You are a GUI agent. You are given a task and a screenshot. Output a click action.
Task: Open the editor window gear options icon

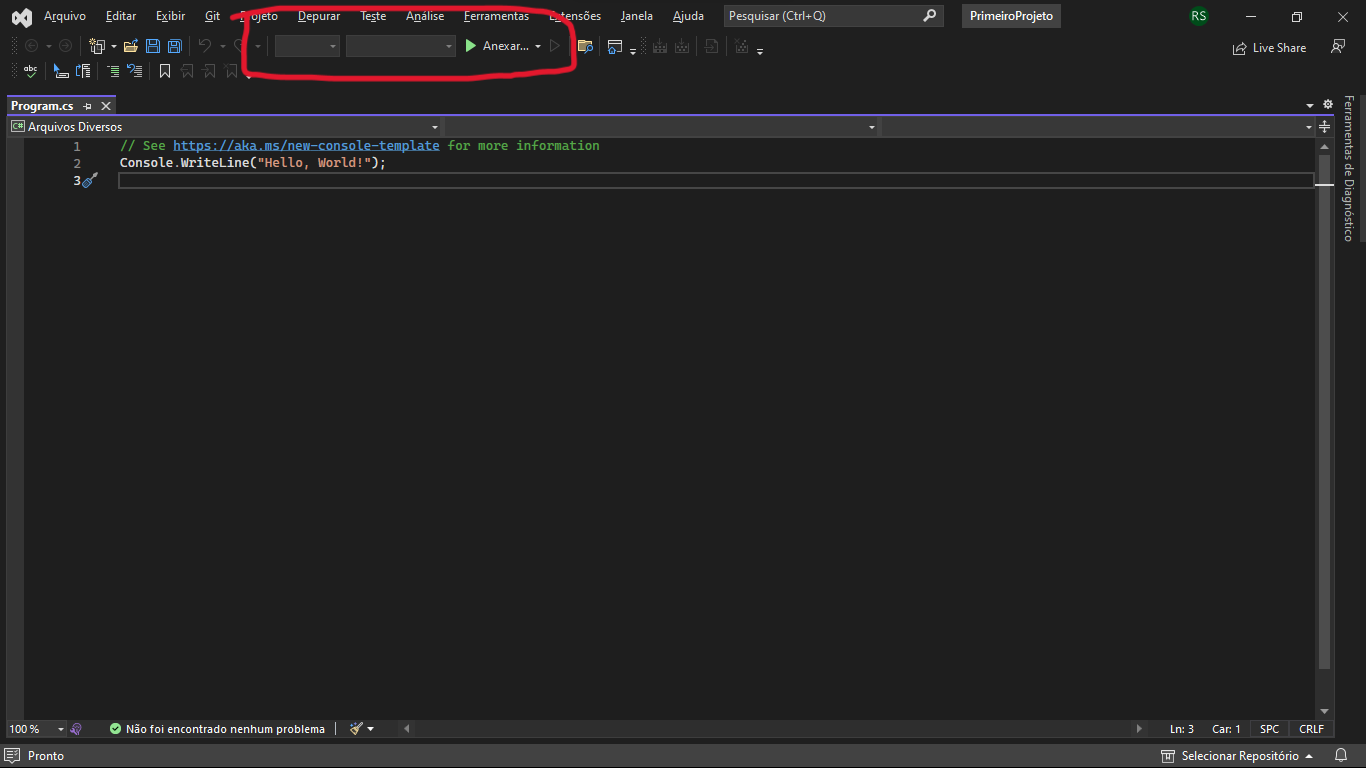[x=1328, y=104]
